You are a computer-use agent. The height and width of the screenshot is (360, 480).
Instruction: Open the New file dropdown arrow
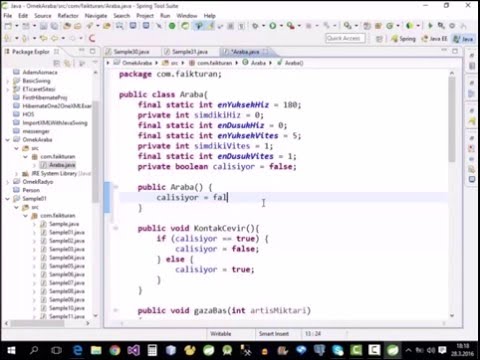coord(16,26)
